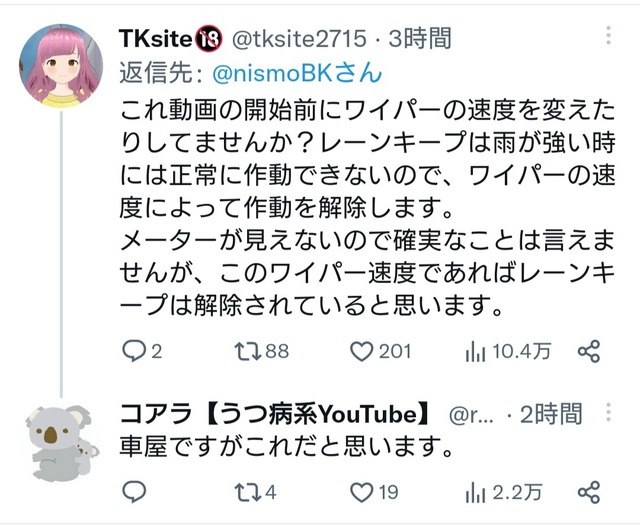Image resolution: width=640 pixels, height=525 pixels.
Task: Retweet コアラ's tweet with 4 retweets
Action: (x=248, y=492)
